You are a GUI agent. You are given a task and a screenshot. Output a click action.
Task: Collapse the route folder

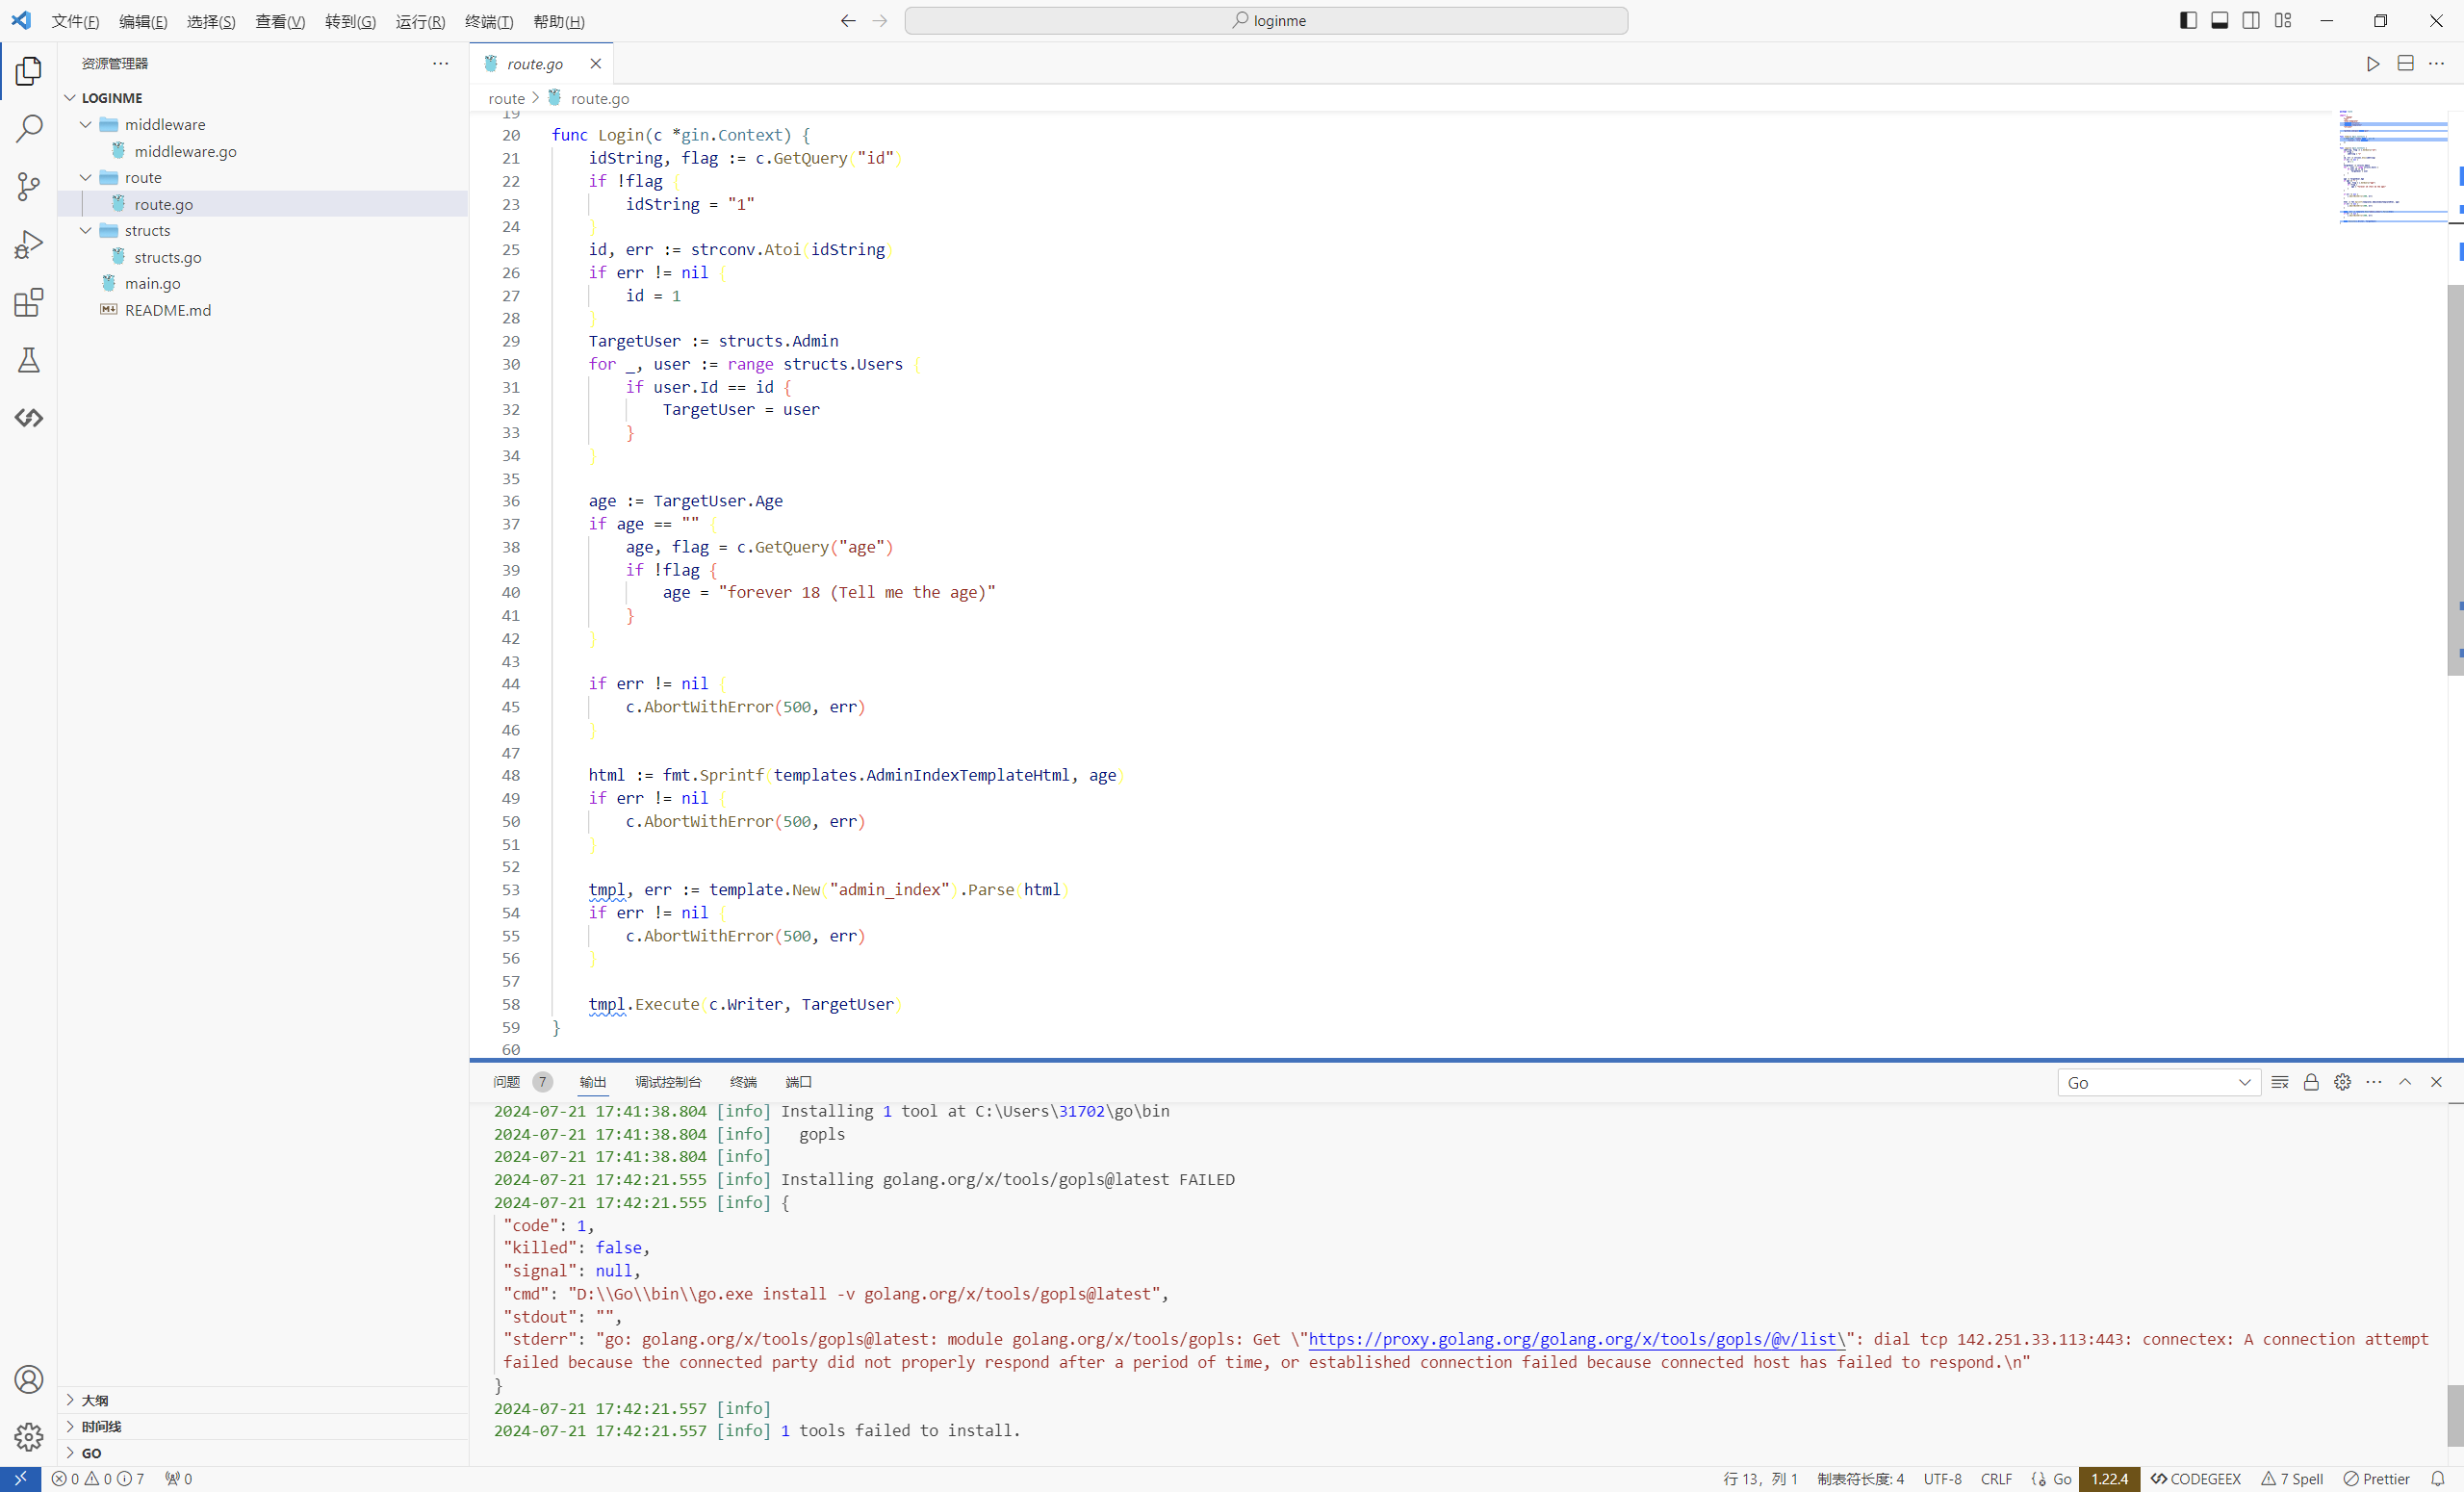point(263,177)
